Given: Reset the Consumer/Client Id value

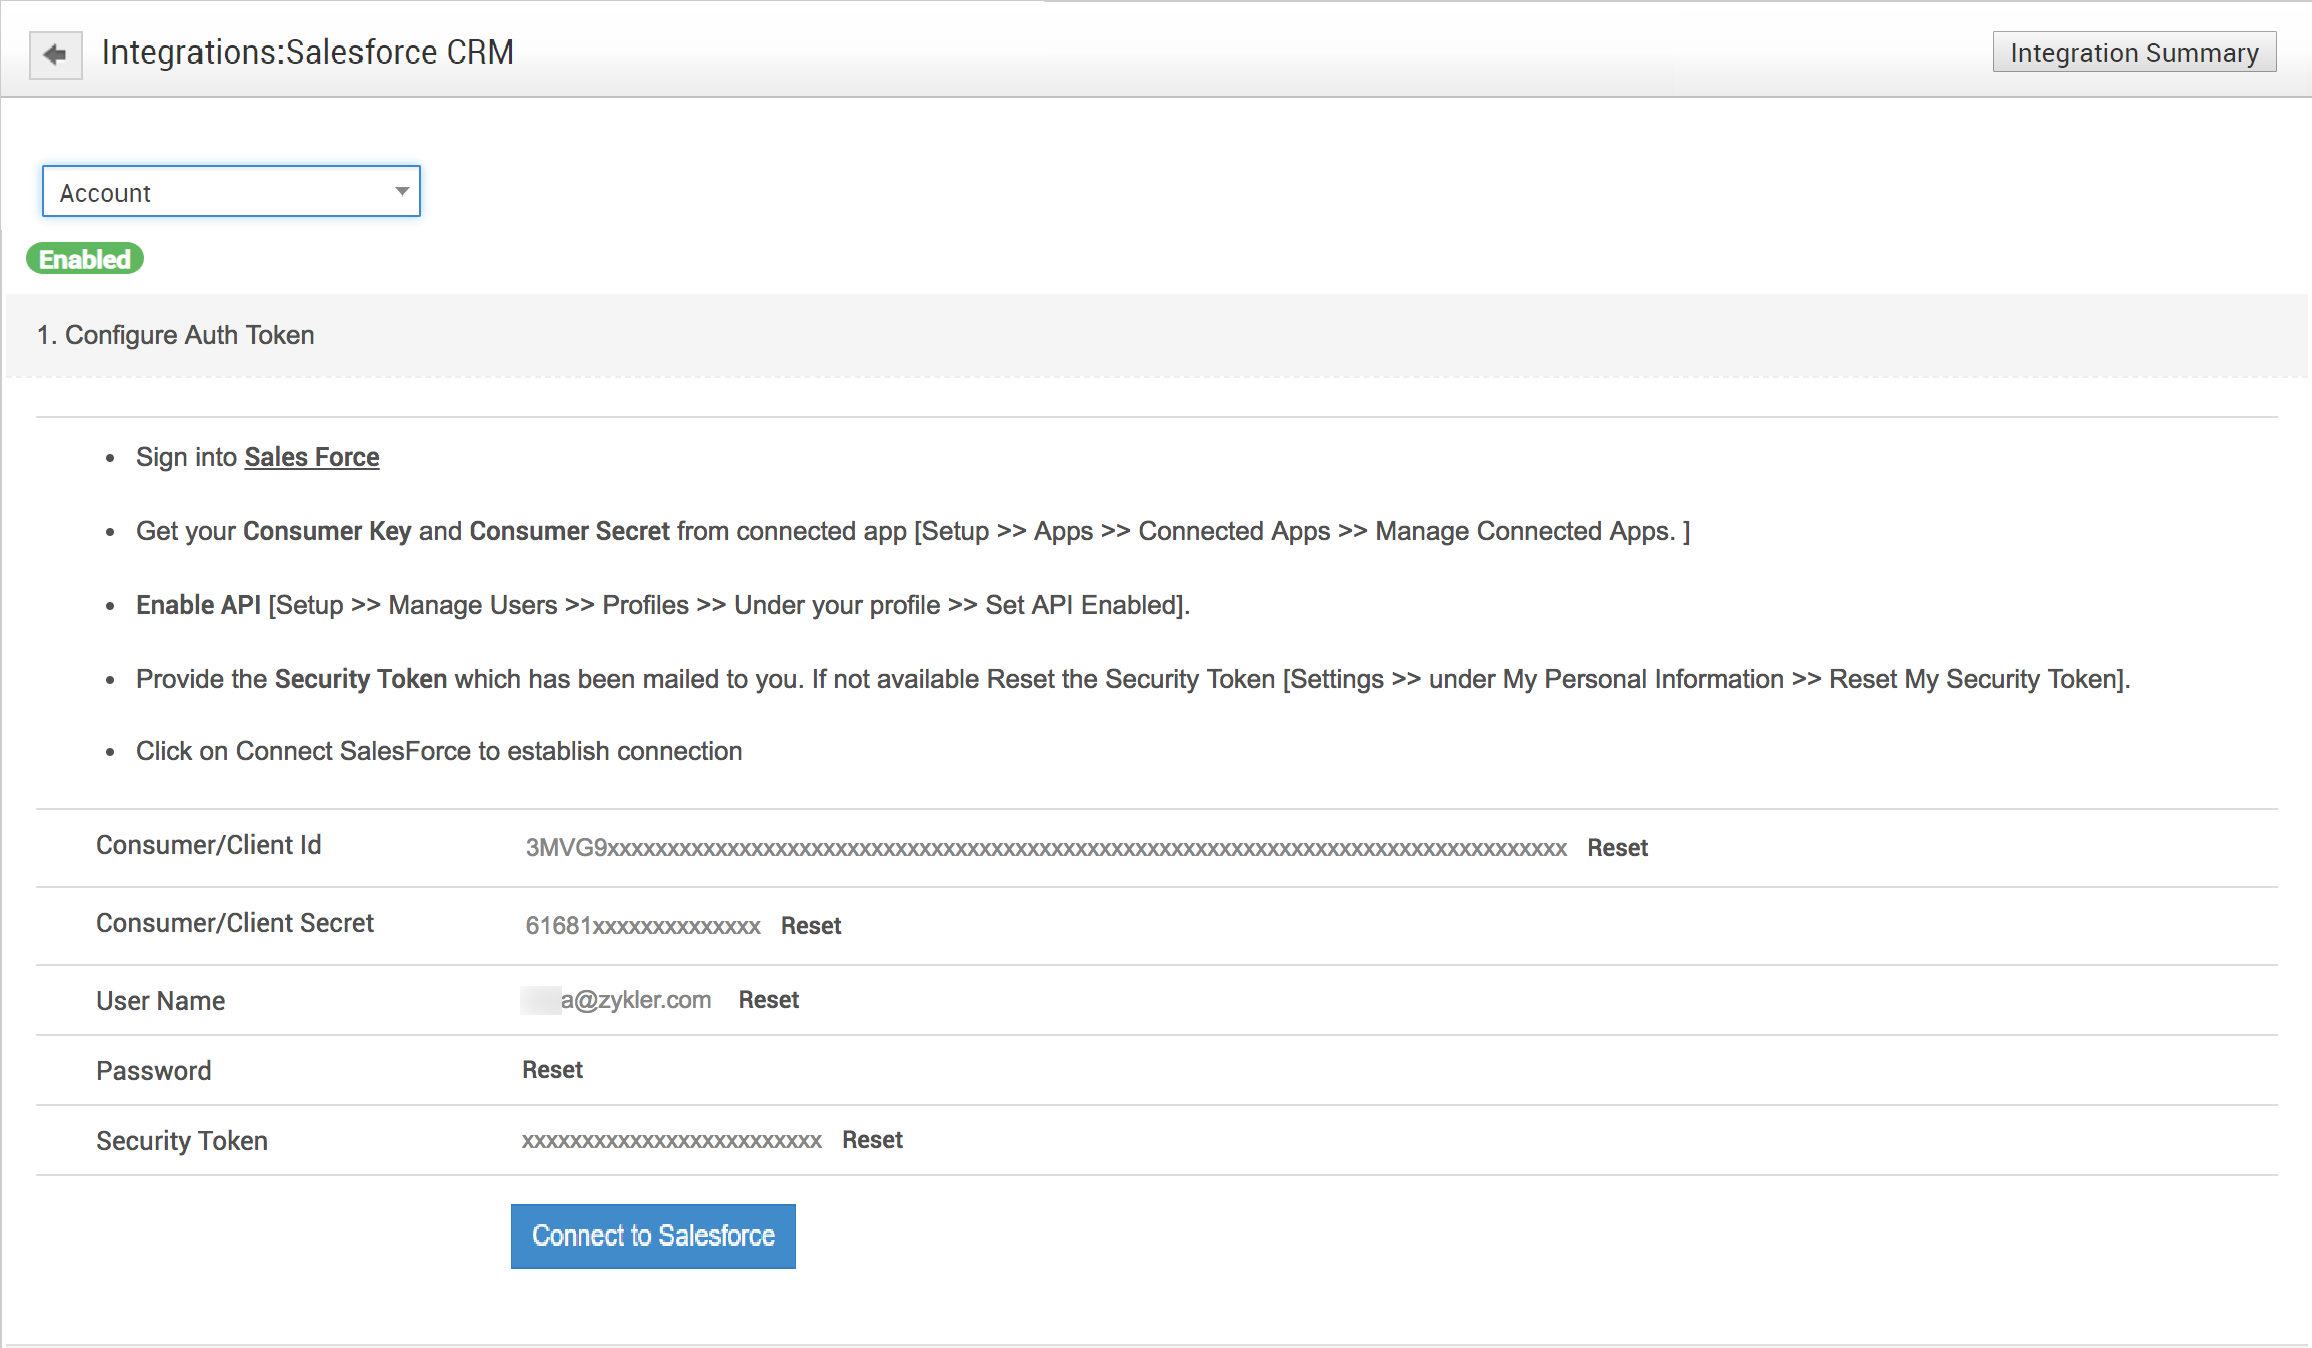Looking at the screenshot, I should tap(1617, 848).
